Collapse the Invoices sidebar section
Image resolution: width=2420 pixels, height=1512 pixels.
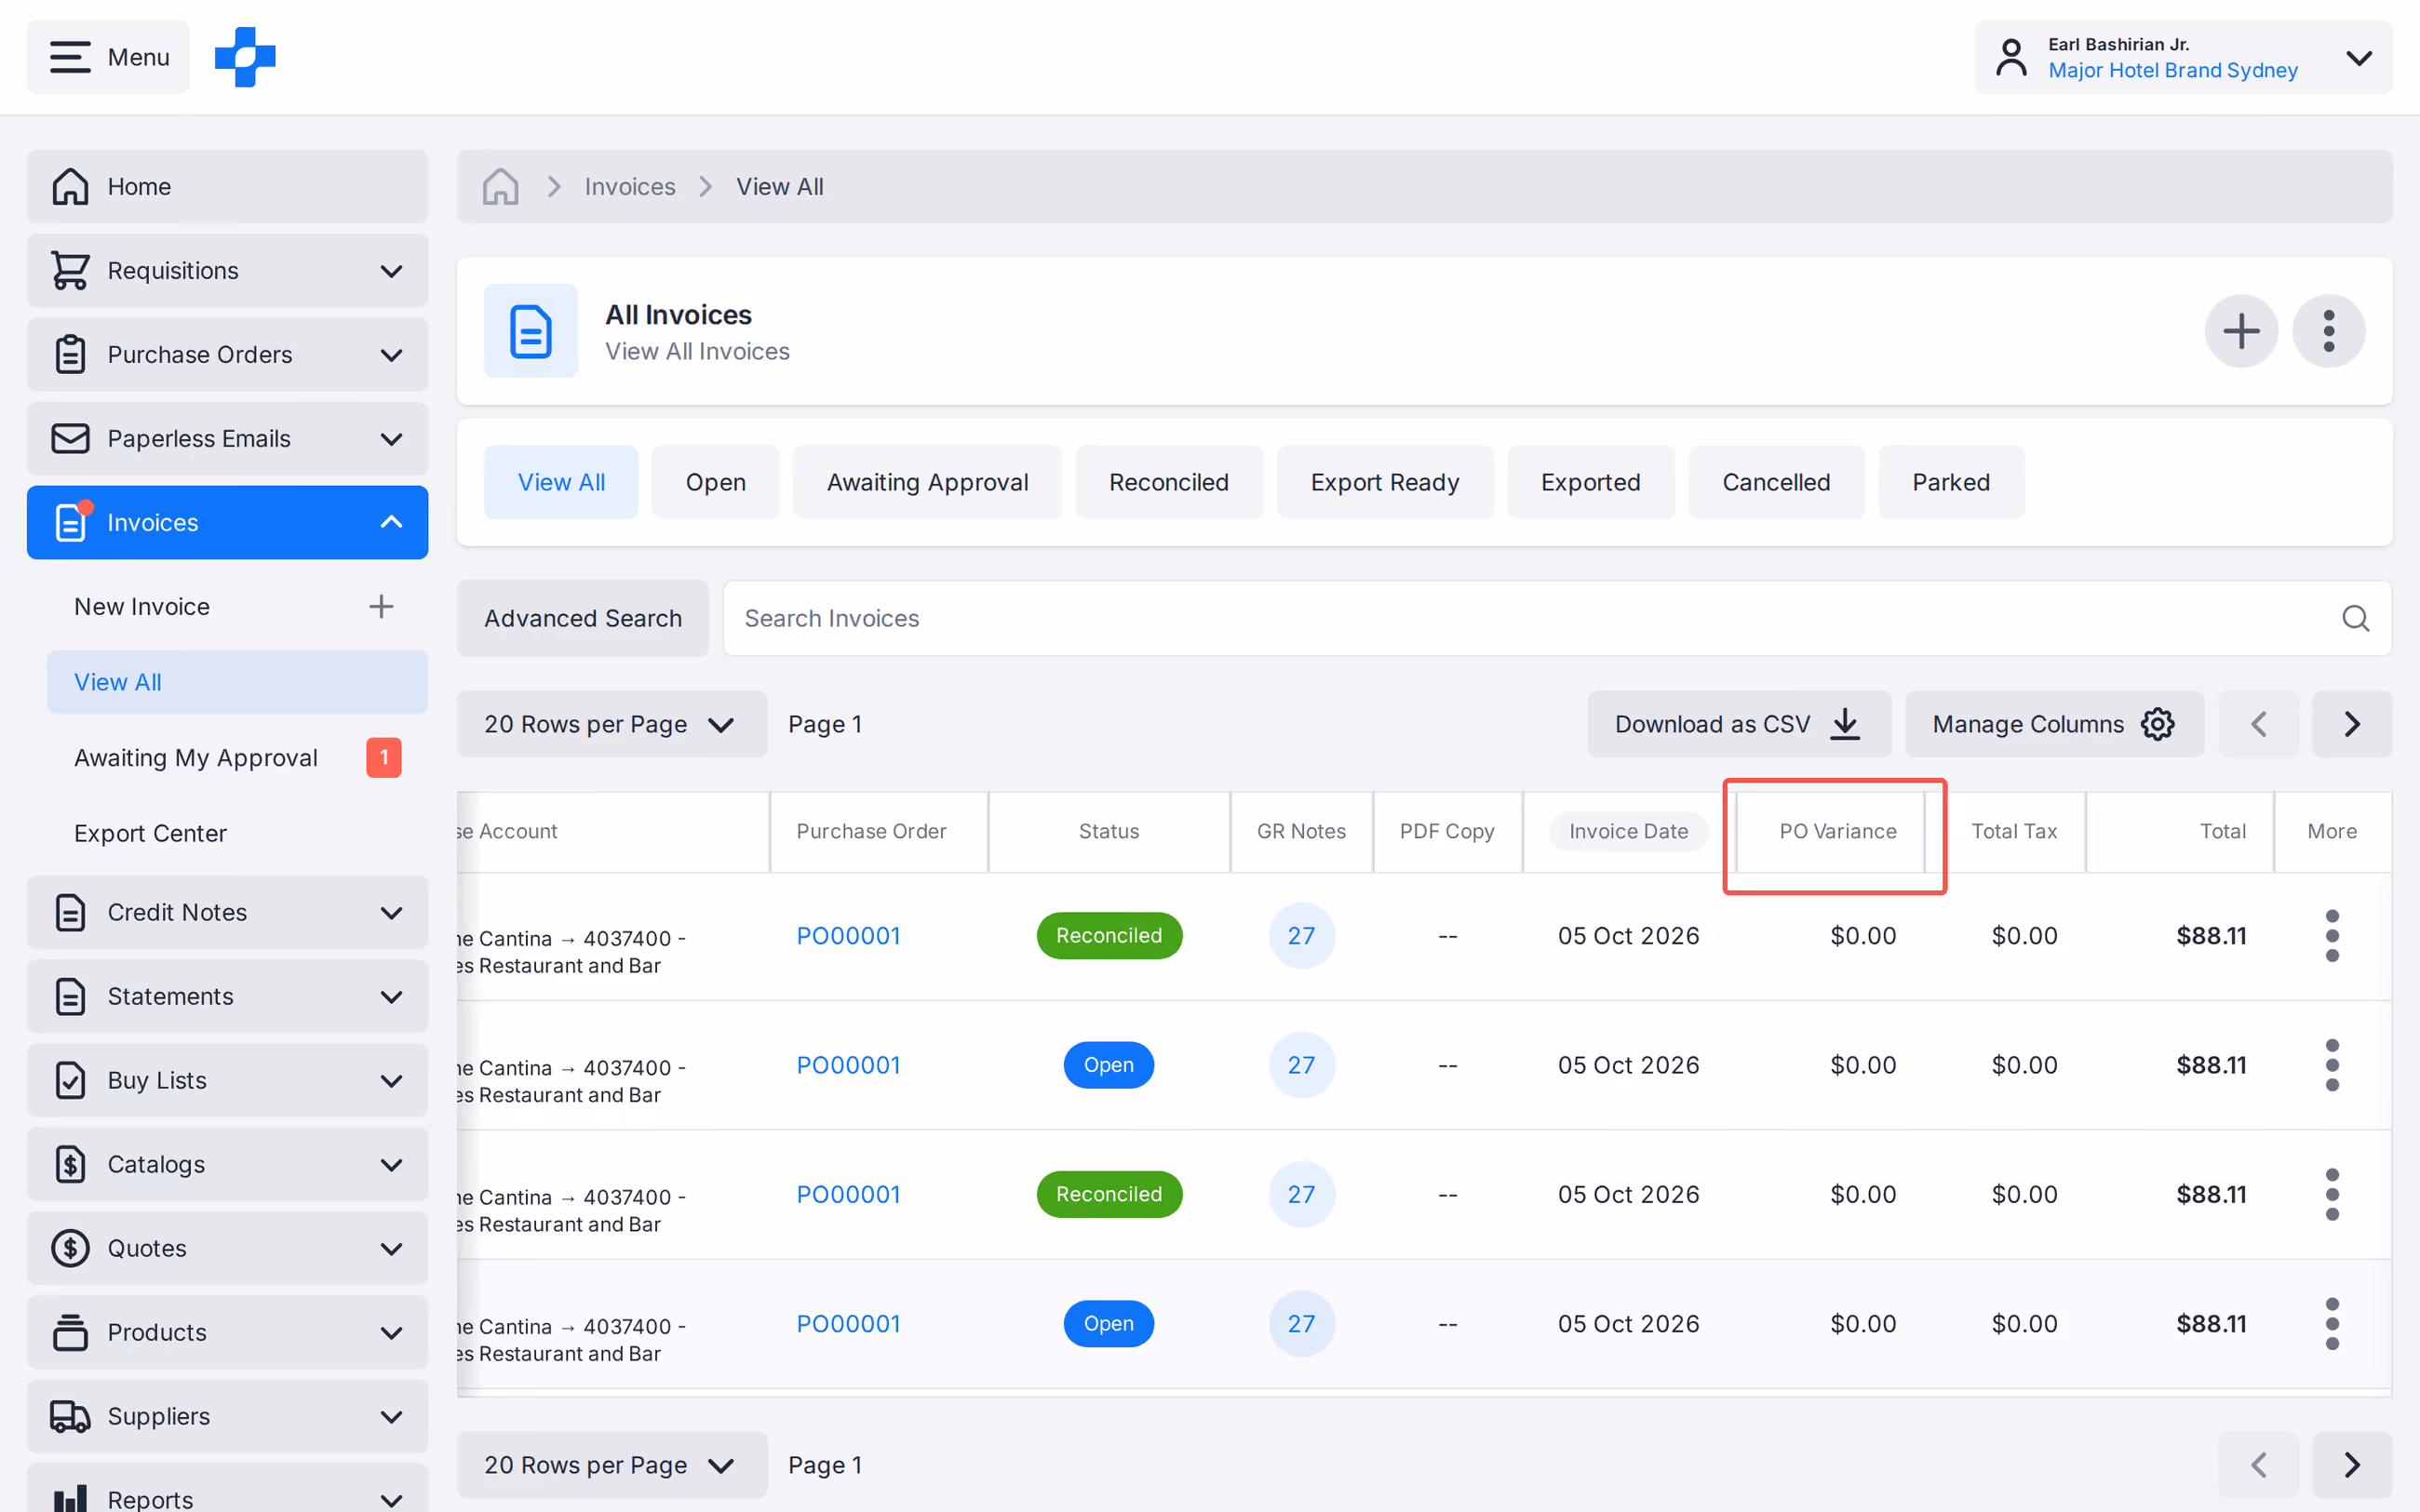point(227,523)
